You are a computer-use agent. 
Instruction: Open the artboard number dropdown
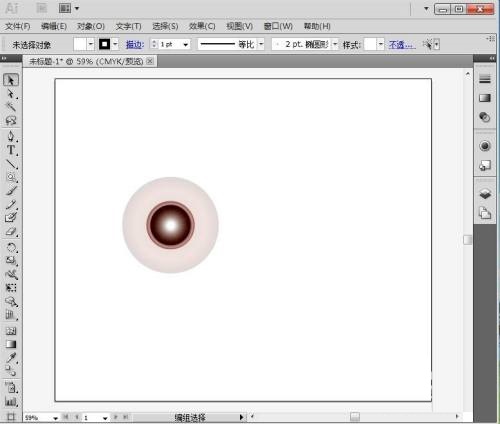click(105, 418)
